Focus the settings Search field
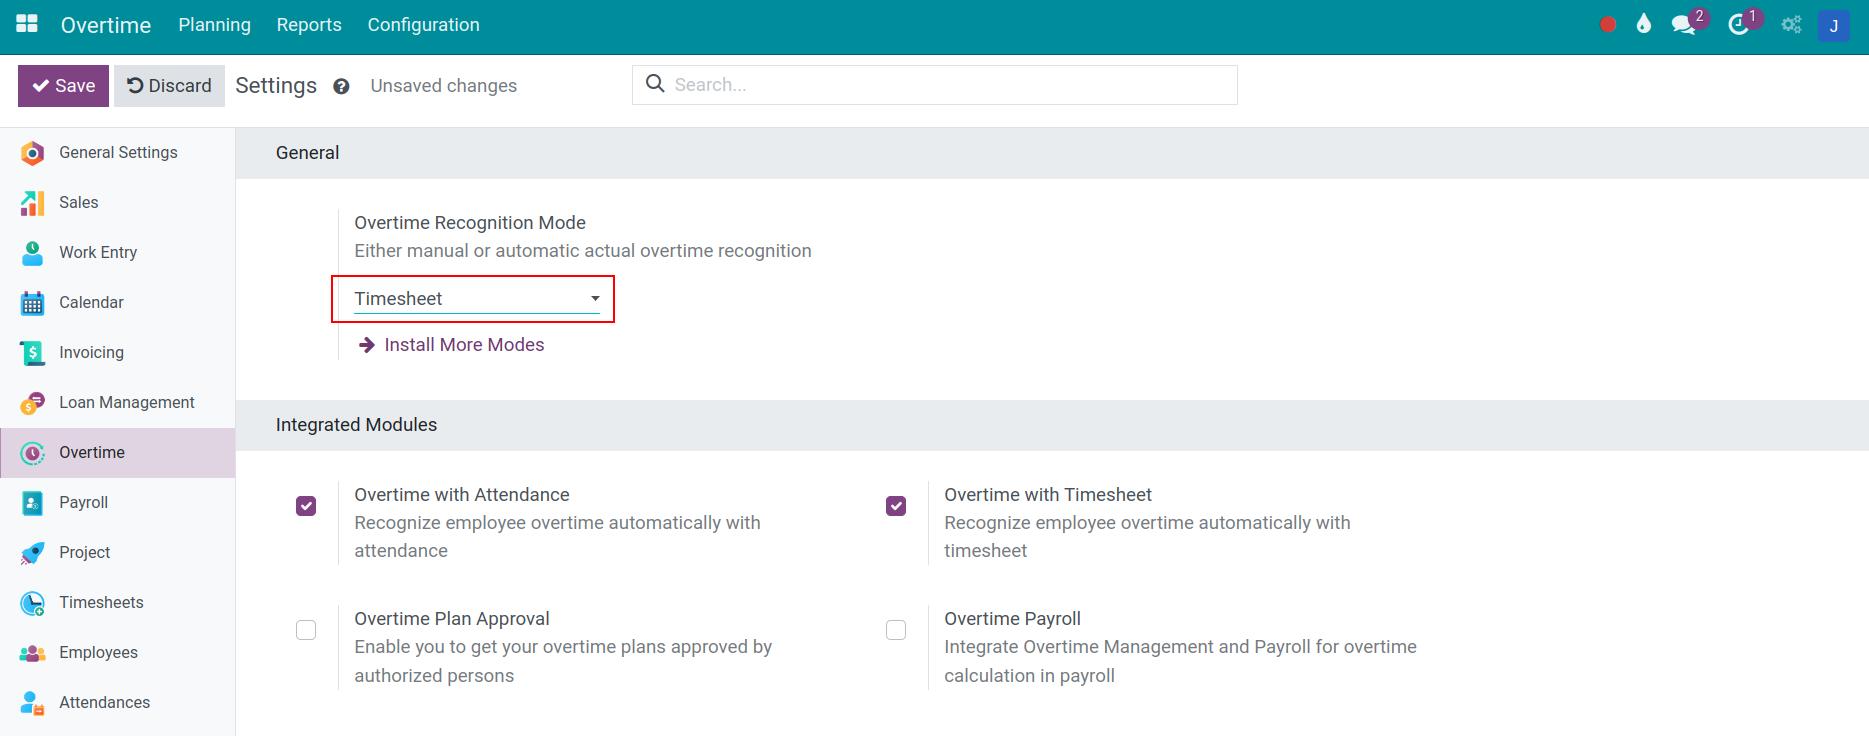This screenshot has width=1869, height=736. [935, 85]
